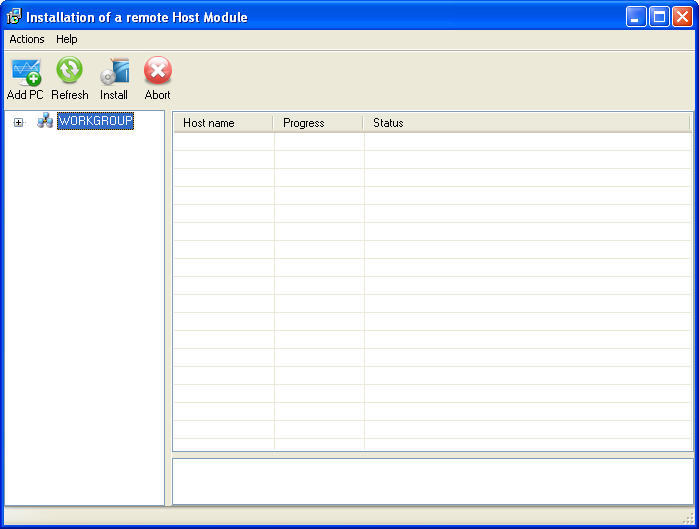Click the Refresh toolbar icon
Image resolution: width=699 pixels, height=529 pixels.
tap(70, 70)
